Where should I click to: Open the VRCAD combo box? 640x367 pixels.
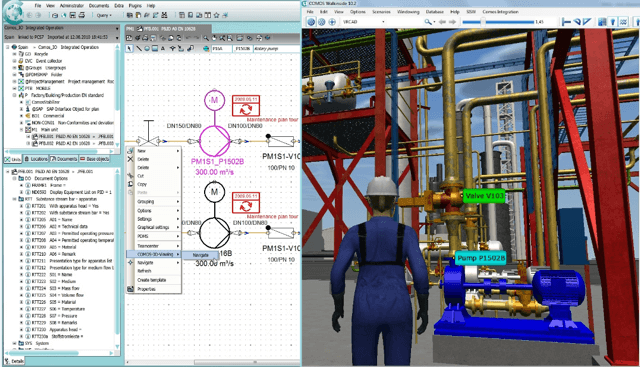(x=364, y=22)
